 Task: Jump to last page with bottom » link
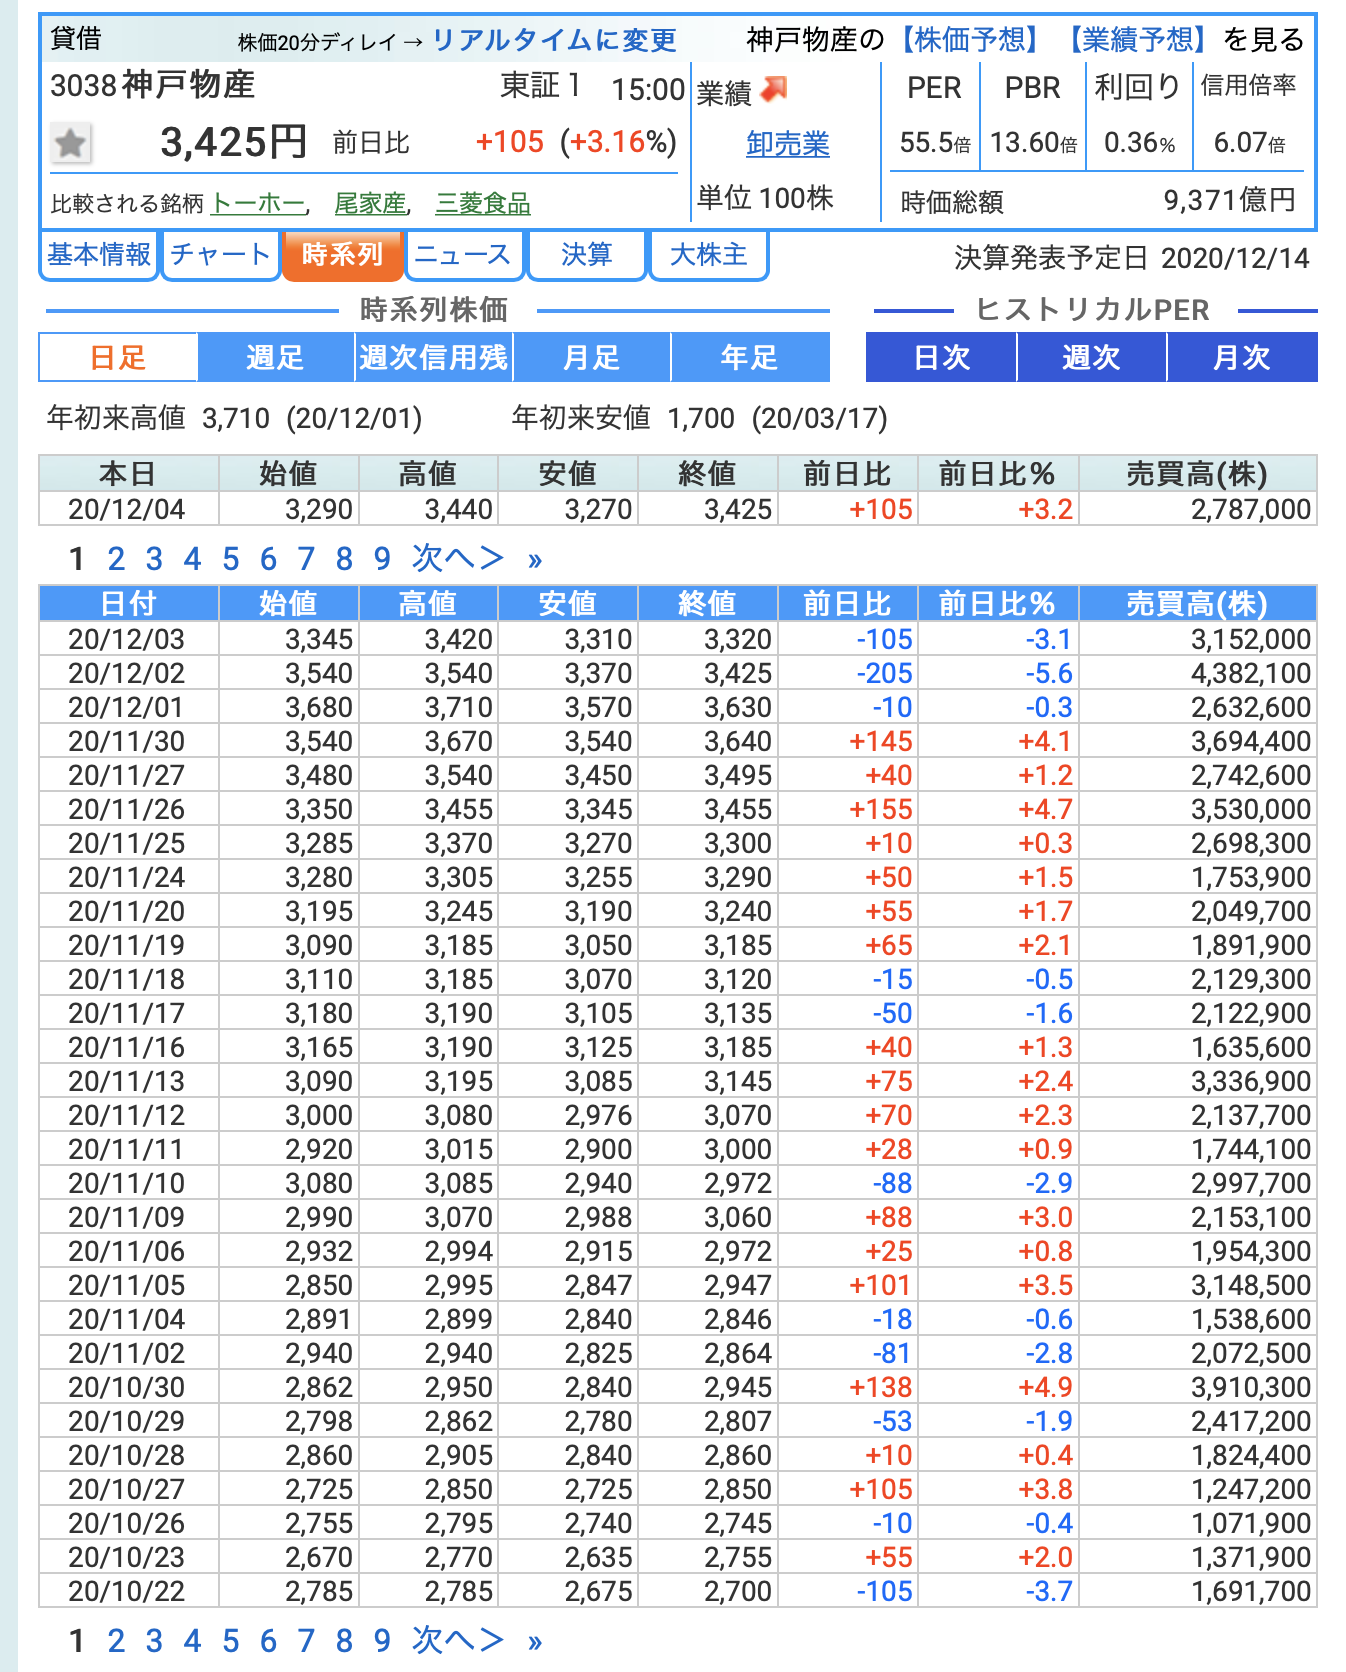click(535, 1642)
